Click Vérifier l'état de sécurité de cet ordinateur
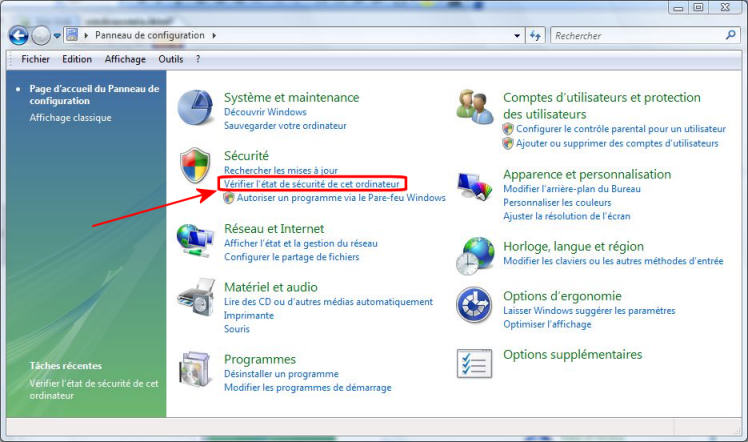Image resolution: width=748 pixels, height=442 pixels. click(312, 184)
